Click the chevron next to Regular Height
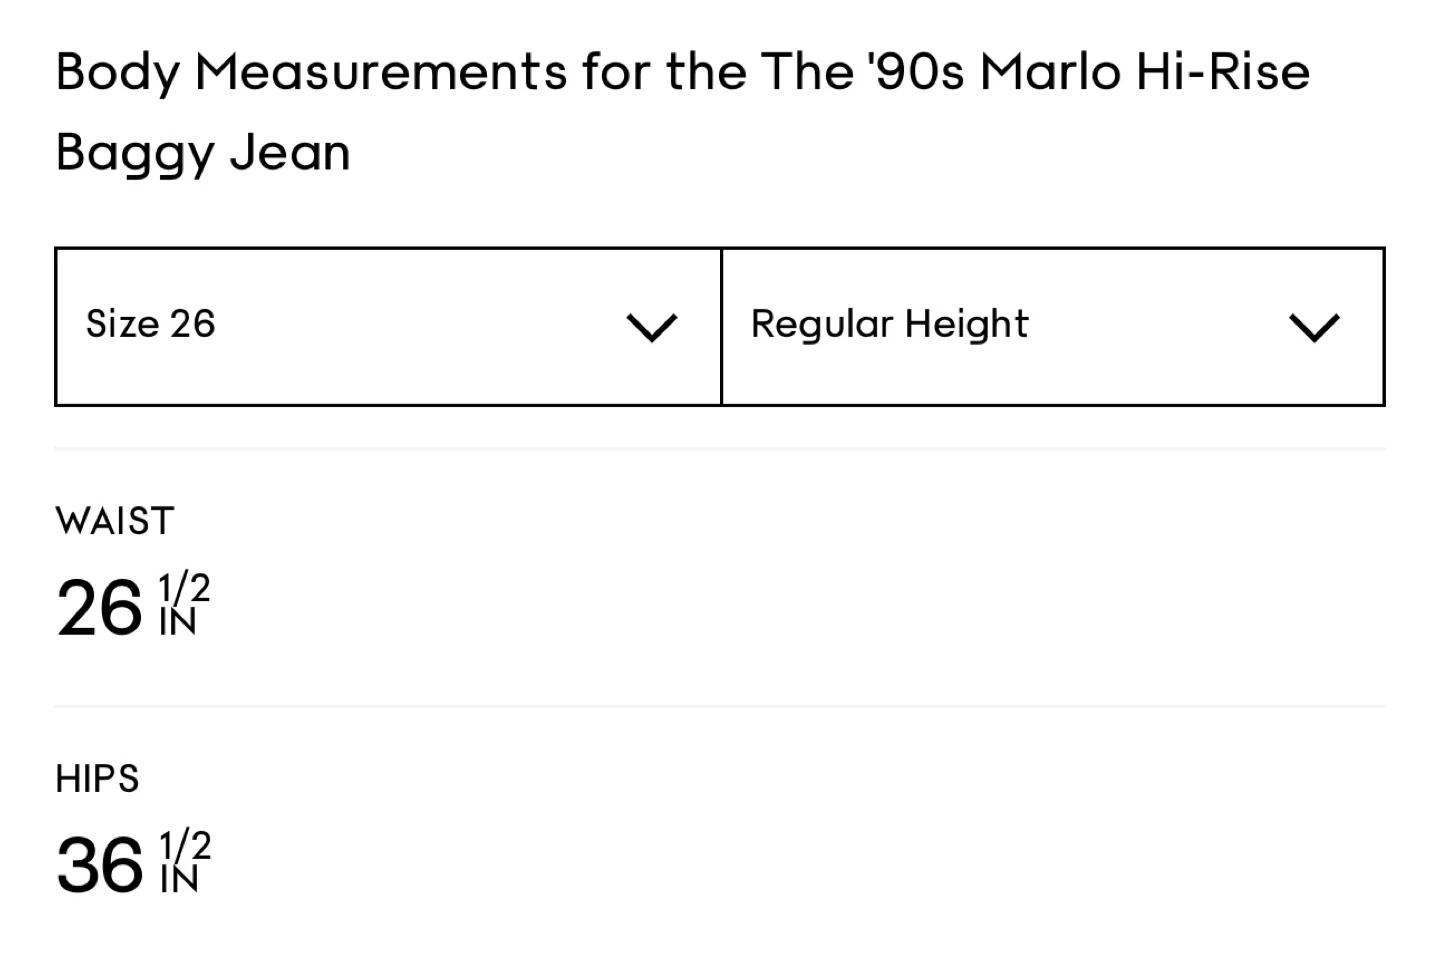The height and width of the screenshot is (957, 1440). (1314, 327)
